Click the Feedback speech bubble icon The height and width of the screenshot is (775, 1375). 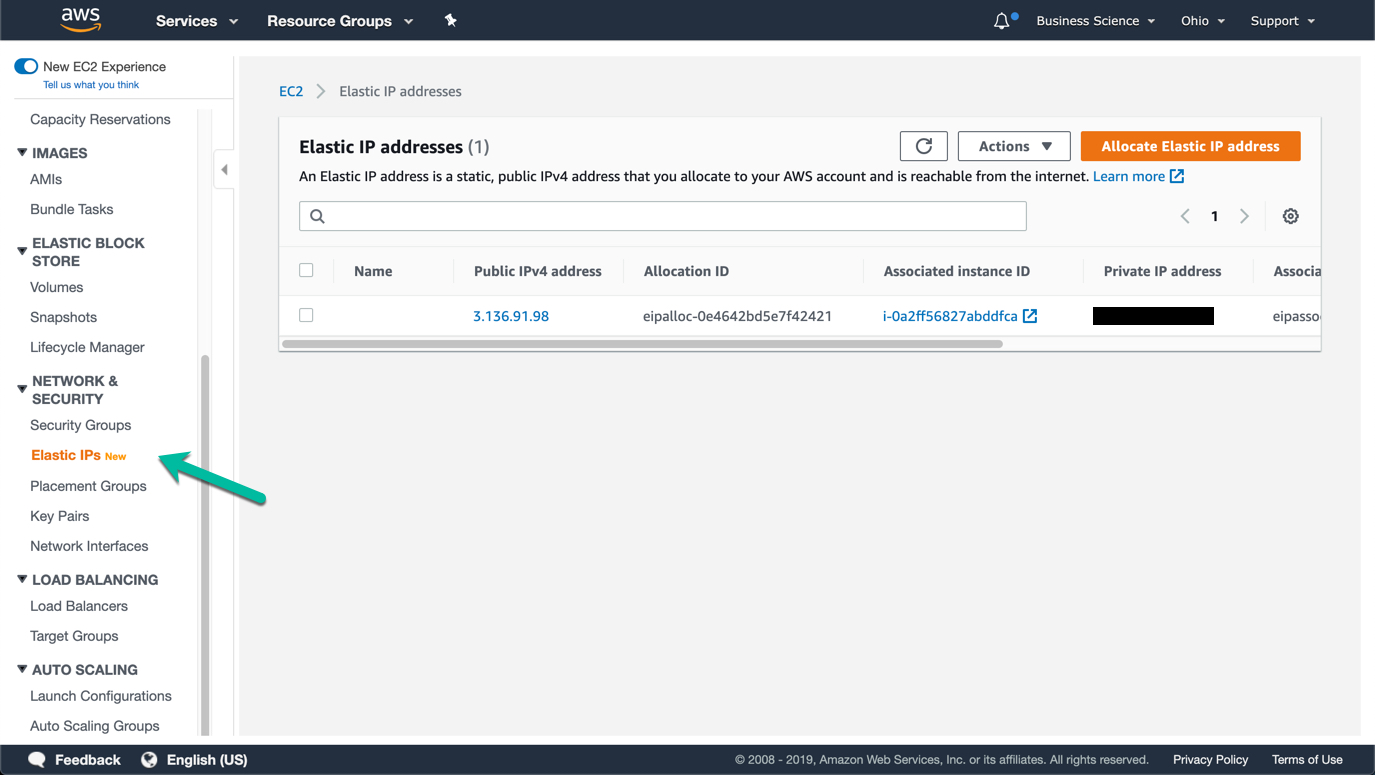[x=38, y=760]
